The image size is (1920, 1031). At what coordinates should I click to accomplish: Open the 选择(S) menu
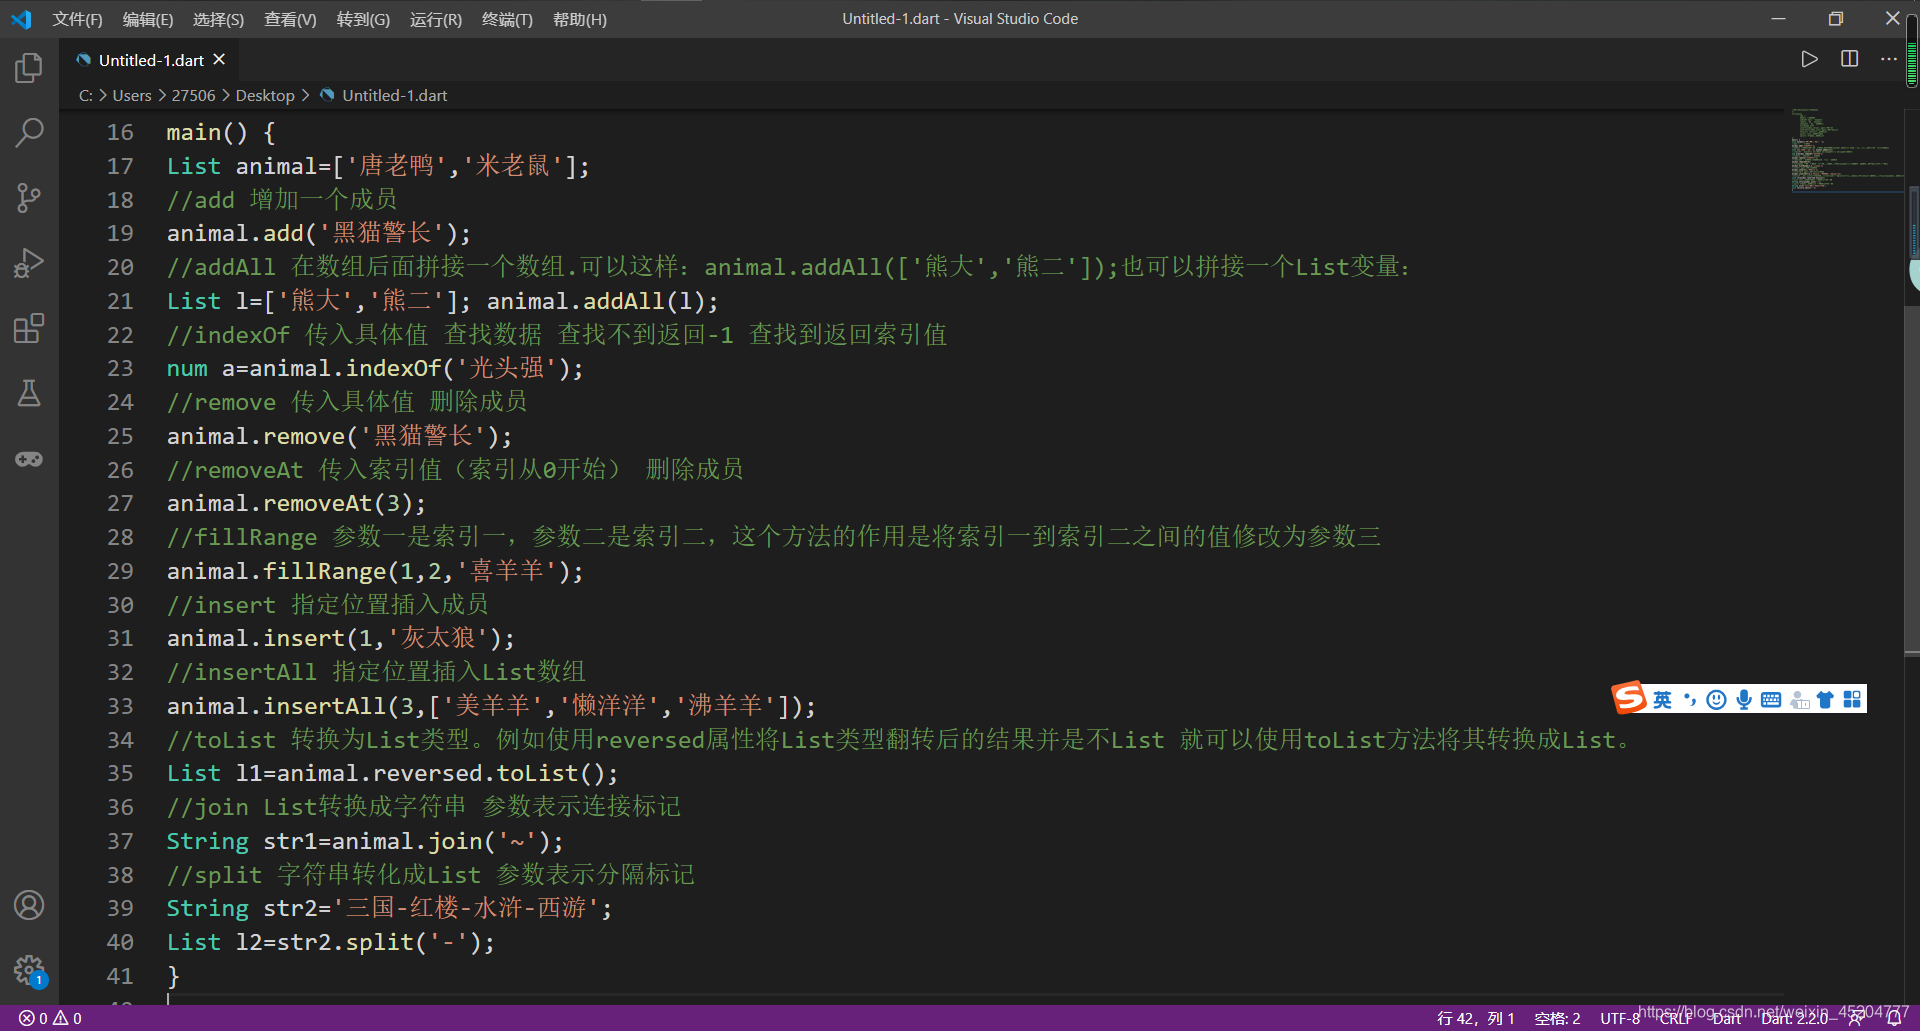(x=218, y=19)
